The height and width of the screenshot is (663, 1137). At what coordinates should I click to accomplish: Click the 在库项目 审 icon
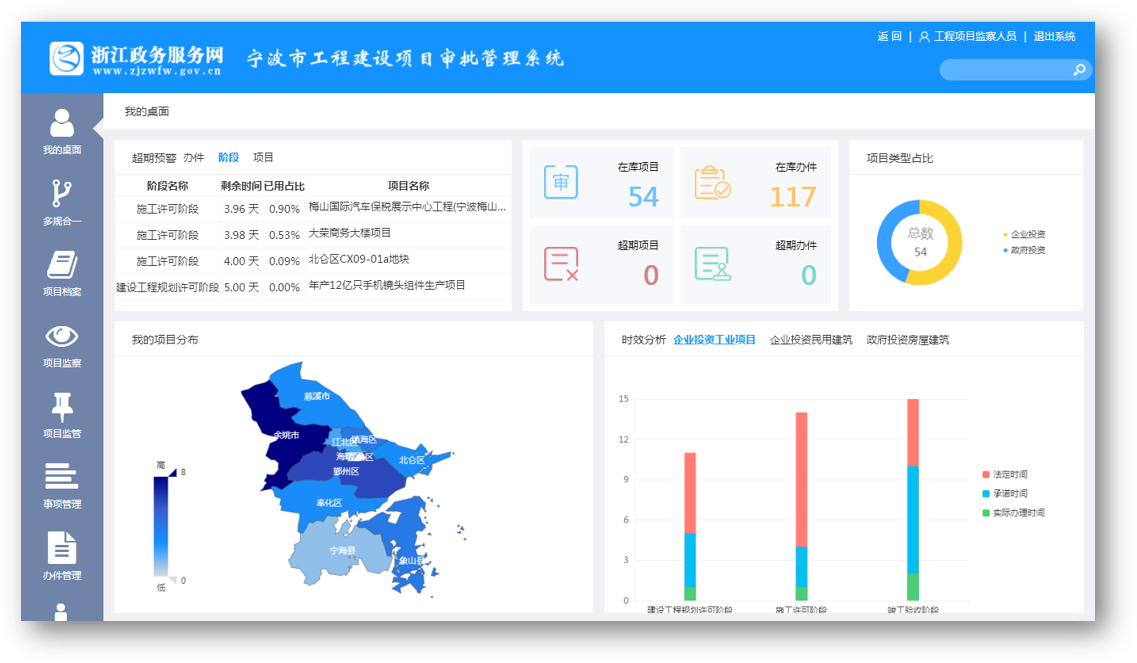point(561,182)
